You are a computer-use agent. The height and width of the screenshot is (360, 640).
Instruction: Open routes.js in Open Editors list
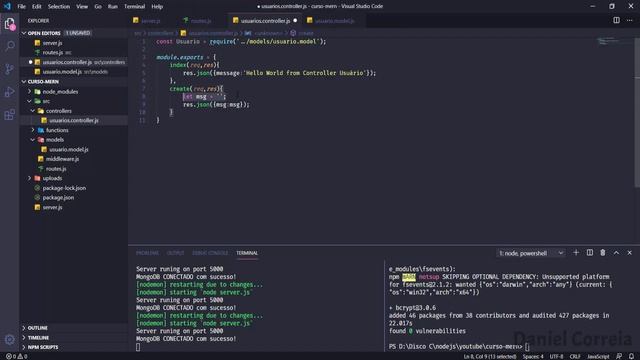click(52, 53)
